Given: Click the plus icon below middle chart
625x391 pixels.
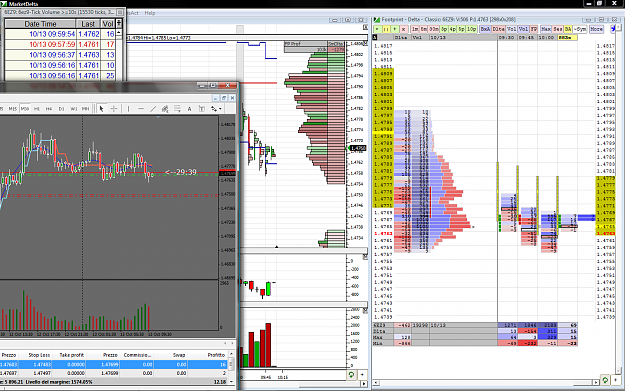Looking at the screenshot, I should click(362, 375).
